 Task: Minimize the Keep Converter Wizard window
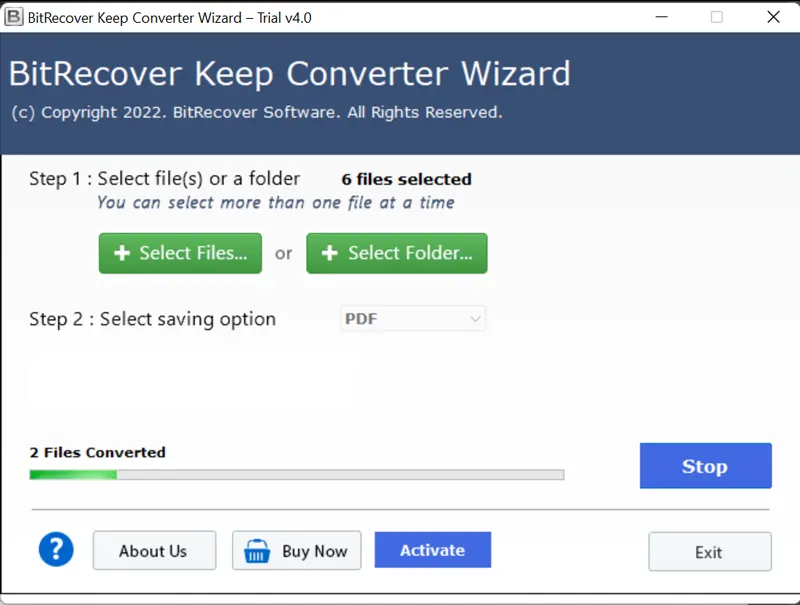tap(658, 17)
